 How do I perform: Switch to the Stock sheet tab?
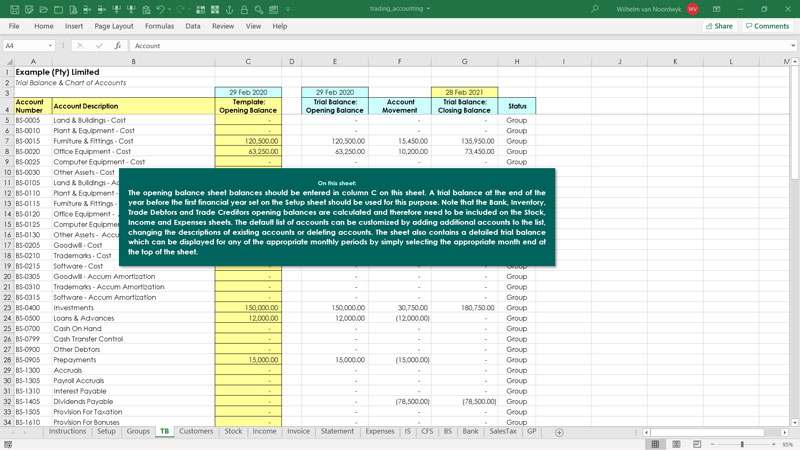(x=233, y=432)
